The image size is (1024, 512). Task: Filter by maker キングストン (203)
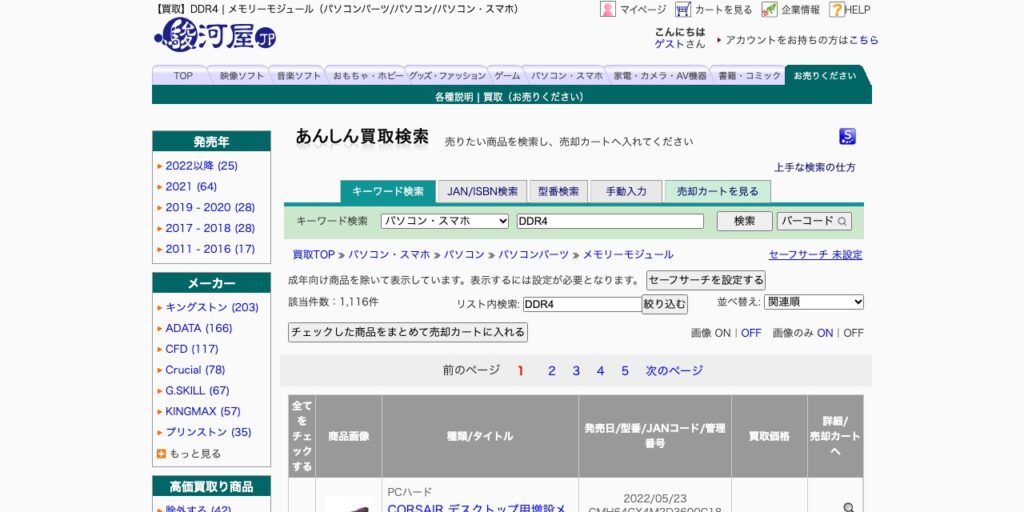[x=212, y=308]
